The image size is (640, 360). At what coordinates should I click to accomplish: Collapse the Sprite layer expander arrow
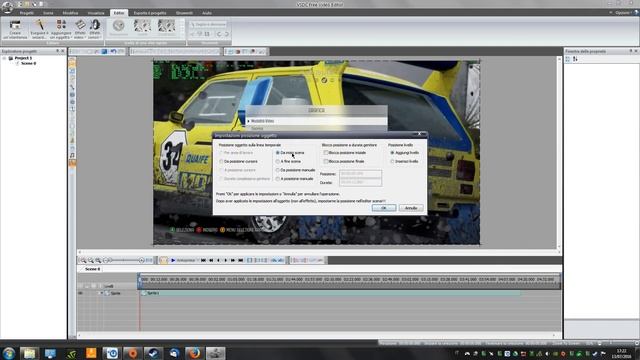(x=102, y=293)
